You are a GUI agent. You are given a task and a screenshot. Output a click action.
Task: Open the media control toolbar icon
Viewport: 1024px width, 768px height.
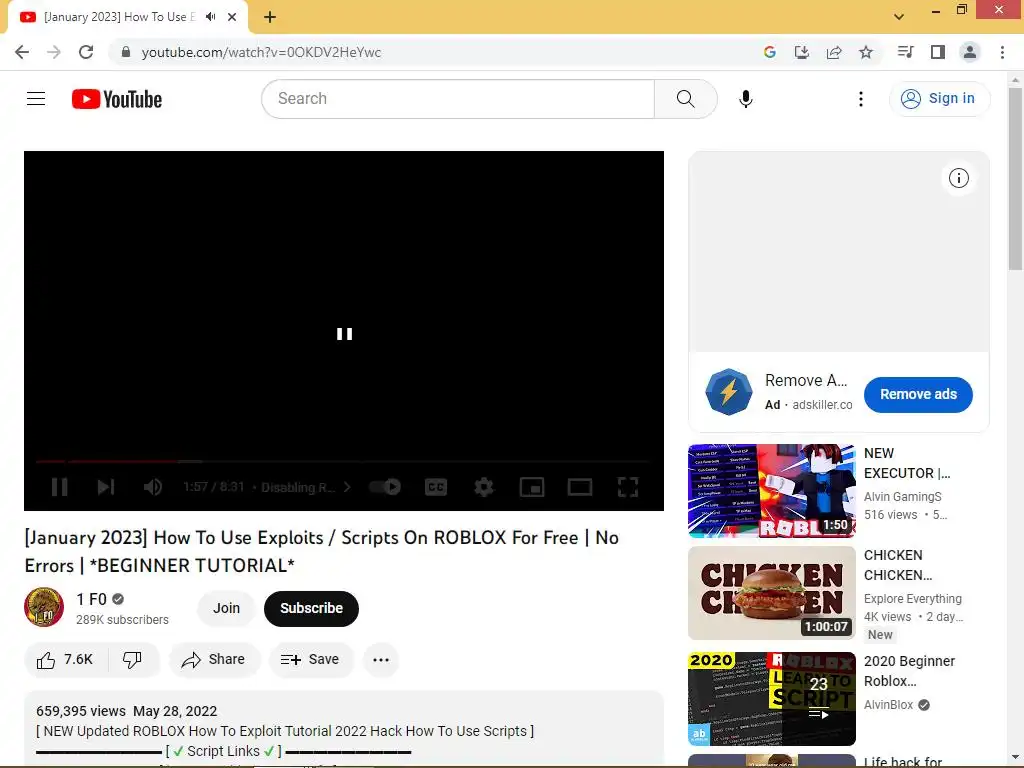click(905, 52)
